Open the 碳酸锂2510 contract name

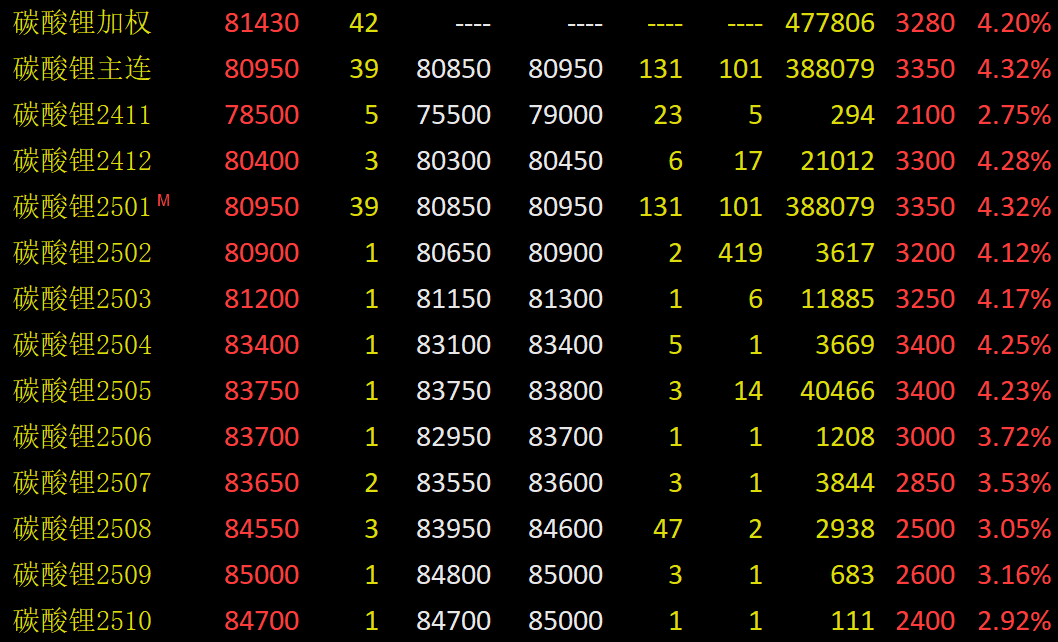pyautogui.click(x=82, y=621)
